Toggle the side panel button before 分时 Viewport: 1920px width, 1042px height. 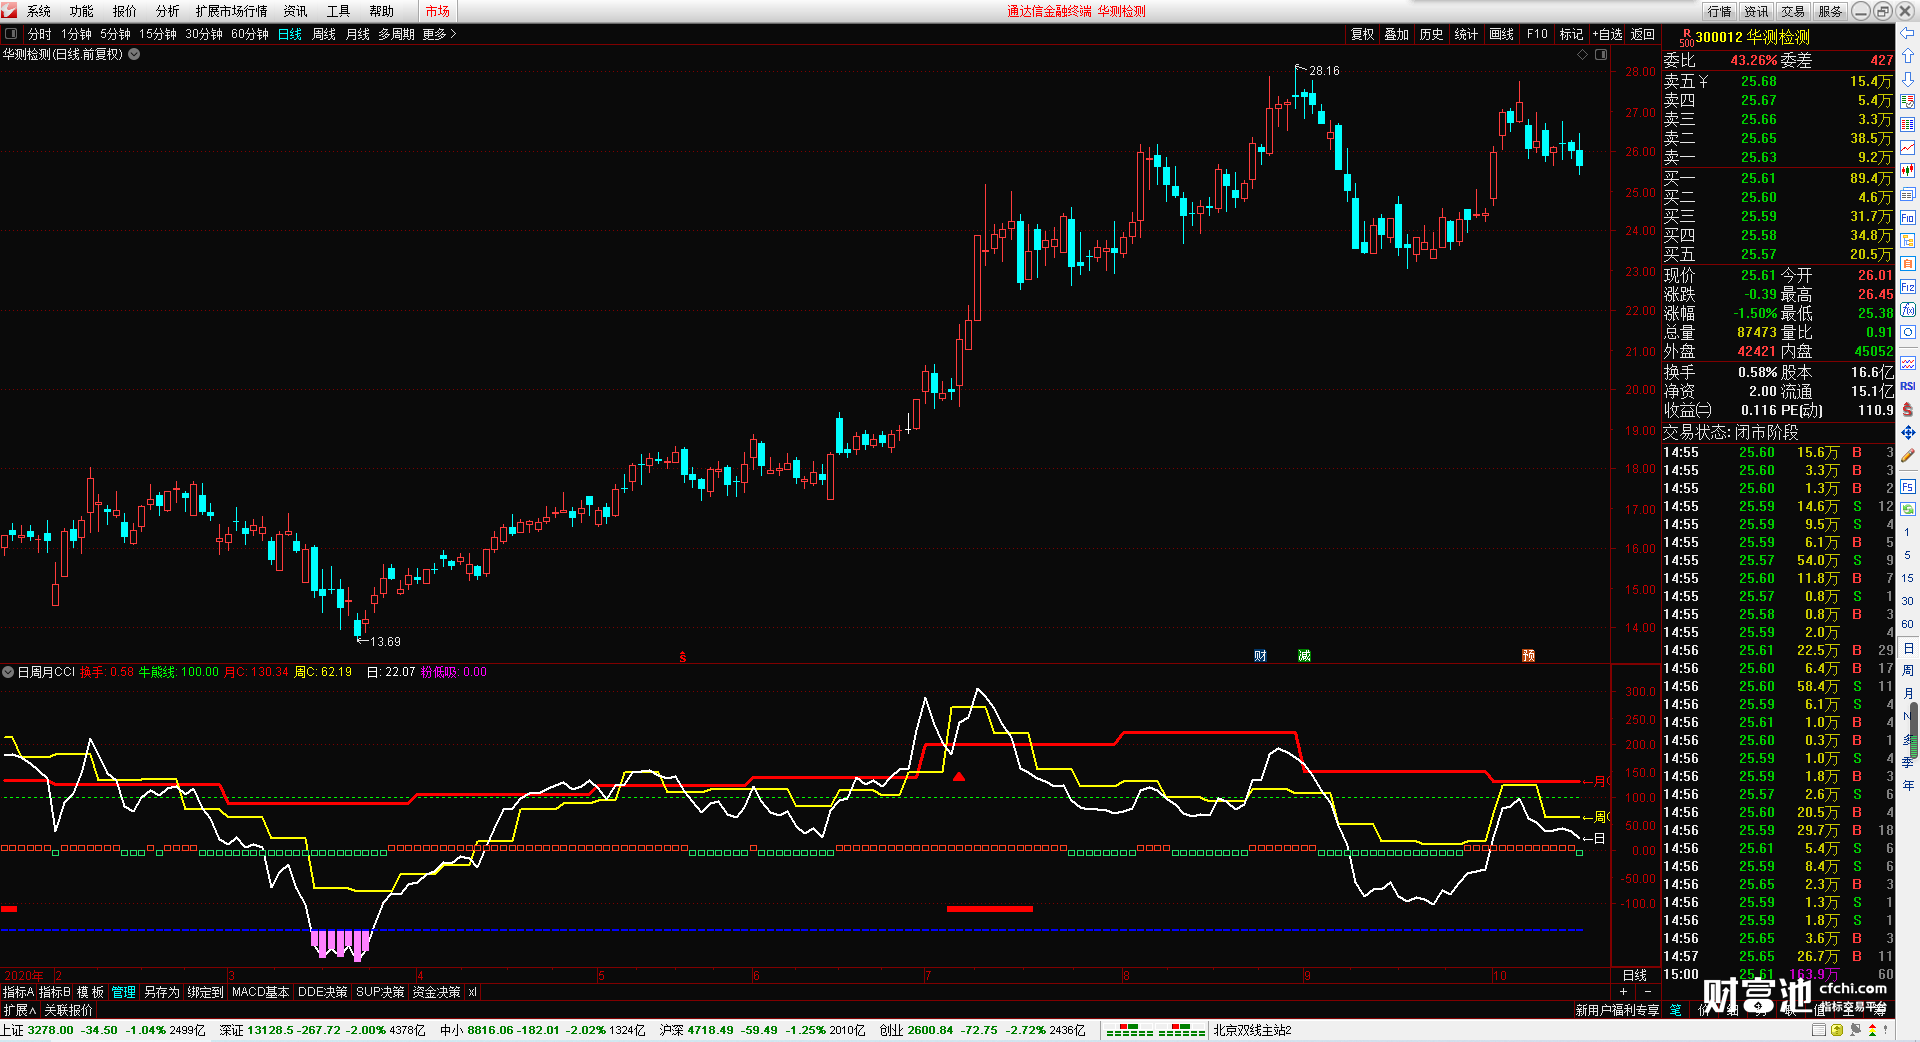tap(11, 34)
